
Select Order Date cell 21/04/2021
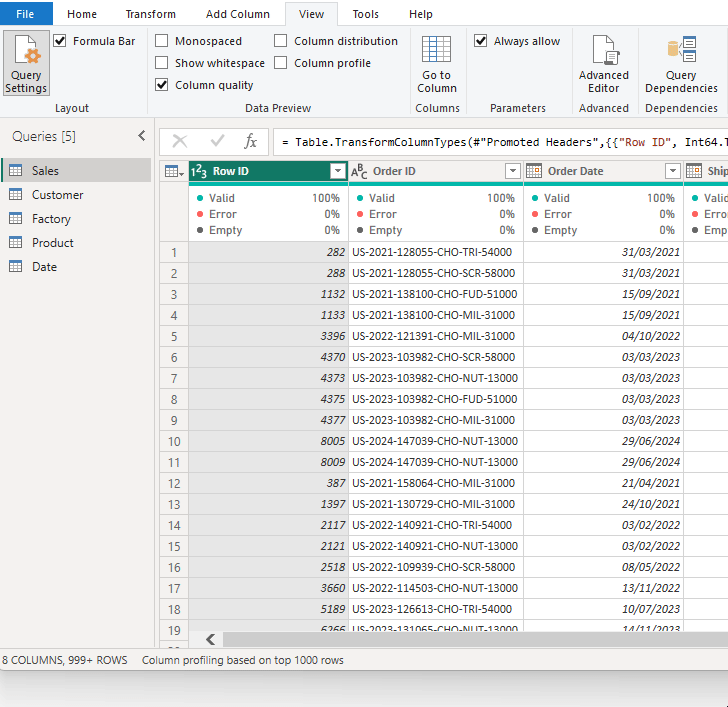click(604, 483)
